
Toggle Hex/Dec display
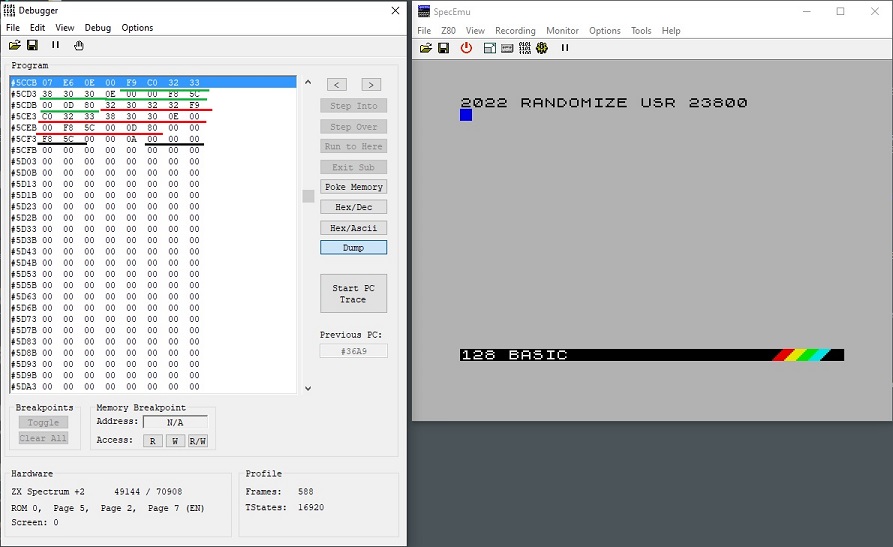[353, 207]
